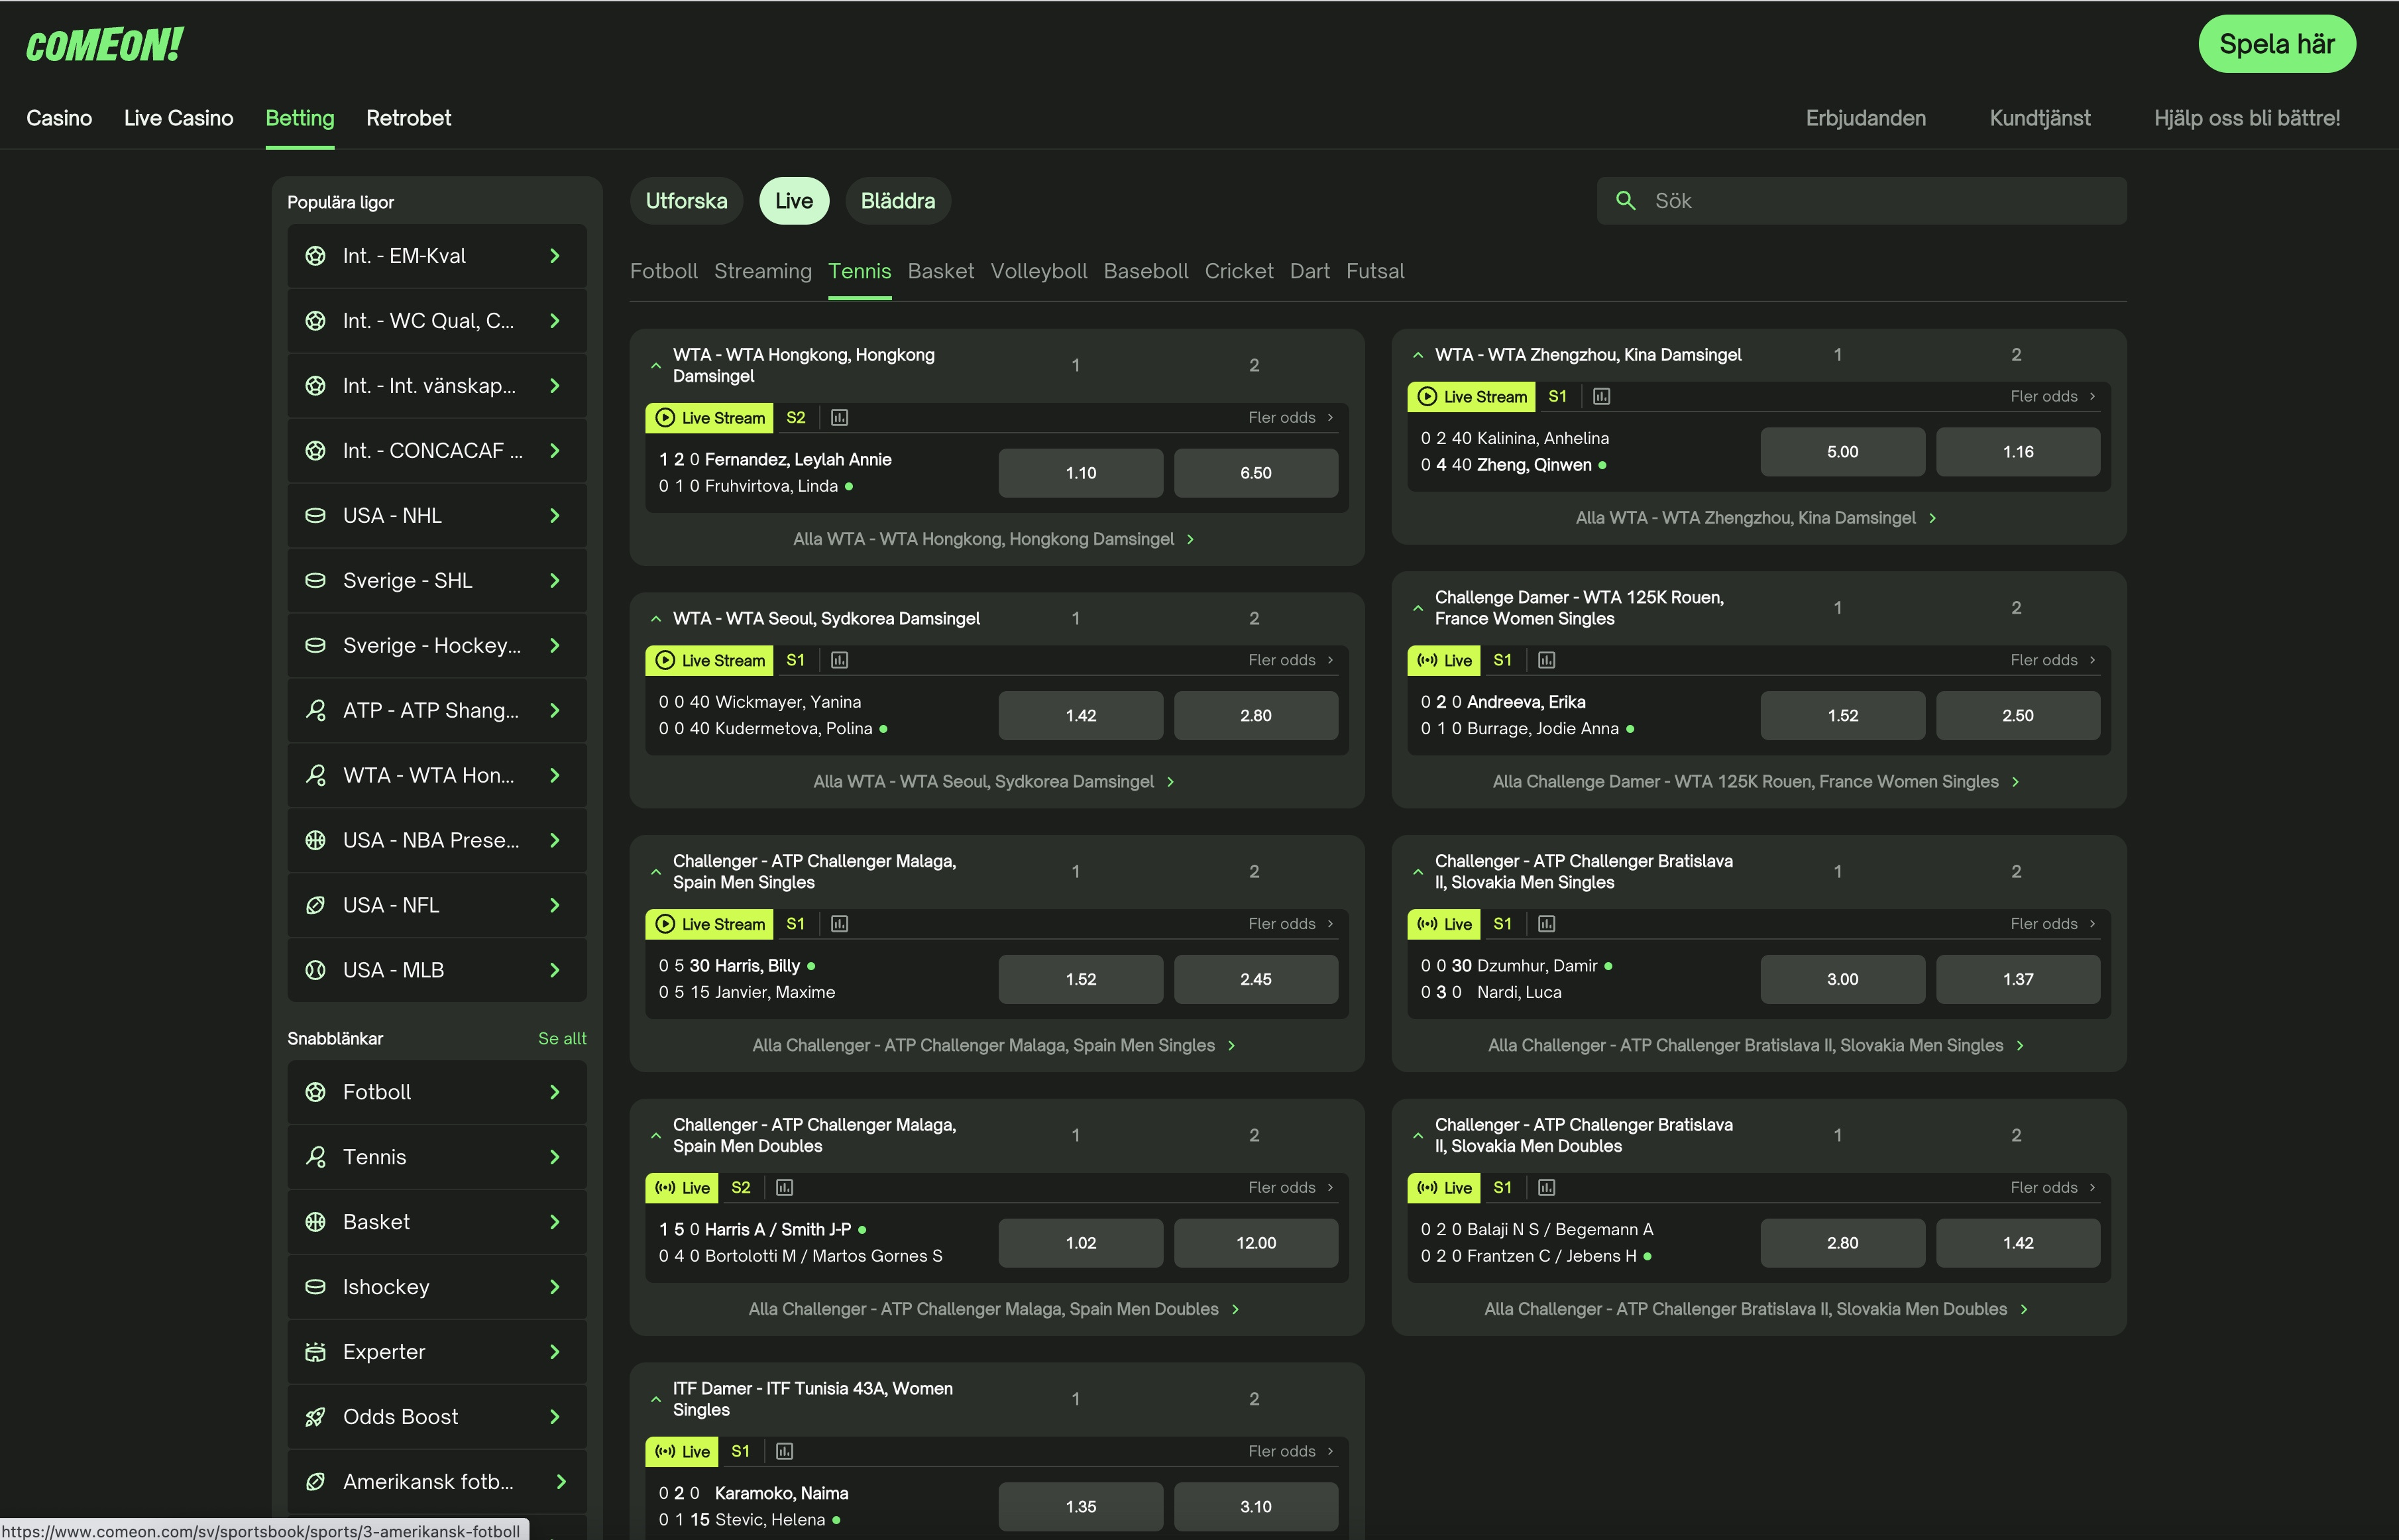Viewport: 2399px width, 1540px height.
Task: Click the Se allt link under Snabblänkar
Action: tap(562, 1038)
